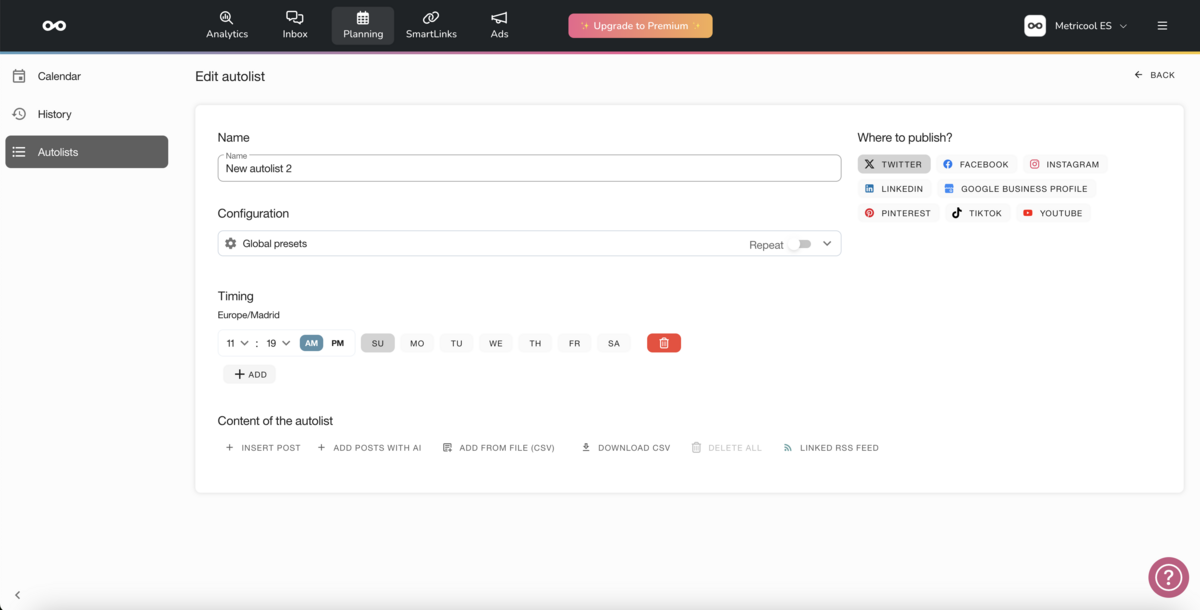Click ADD POSTS WITH AI
The width and height of the screenshot is (1200, 610).
[369, 448]
